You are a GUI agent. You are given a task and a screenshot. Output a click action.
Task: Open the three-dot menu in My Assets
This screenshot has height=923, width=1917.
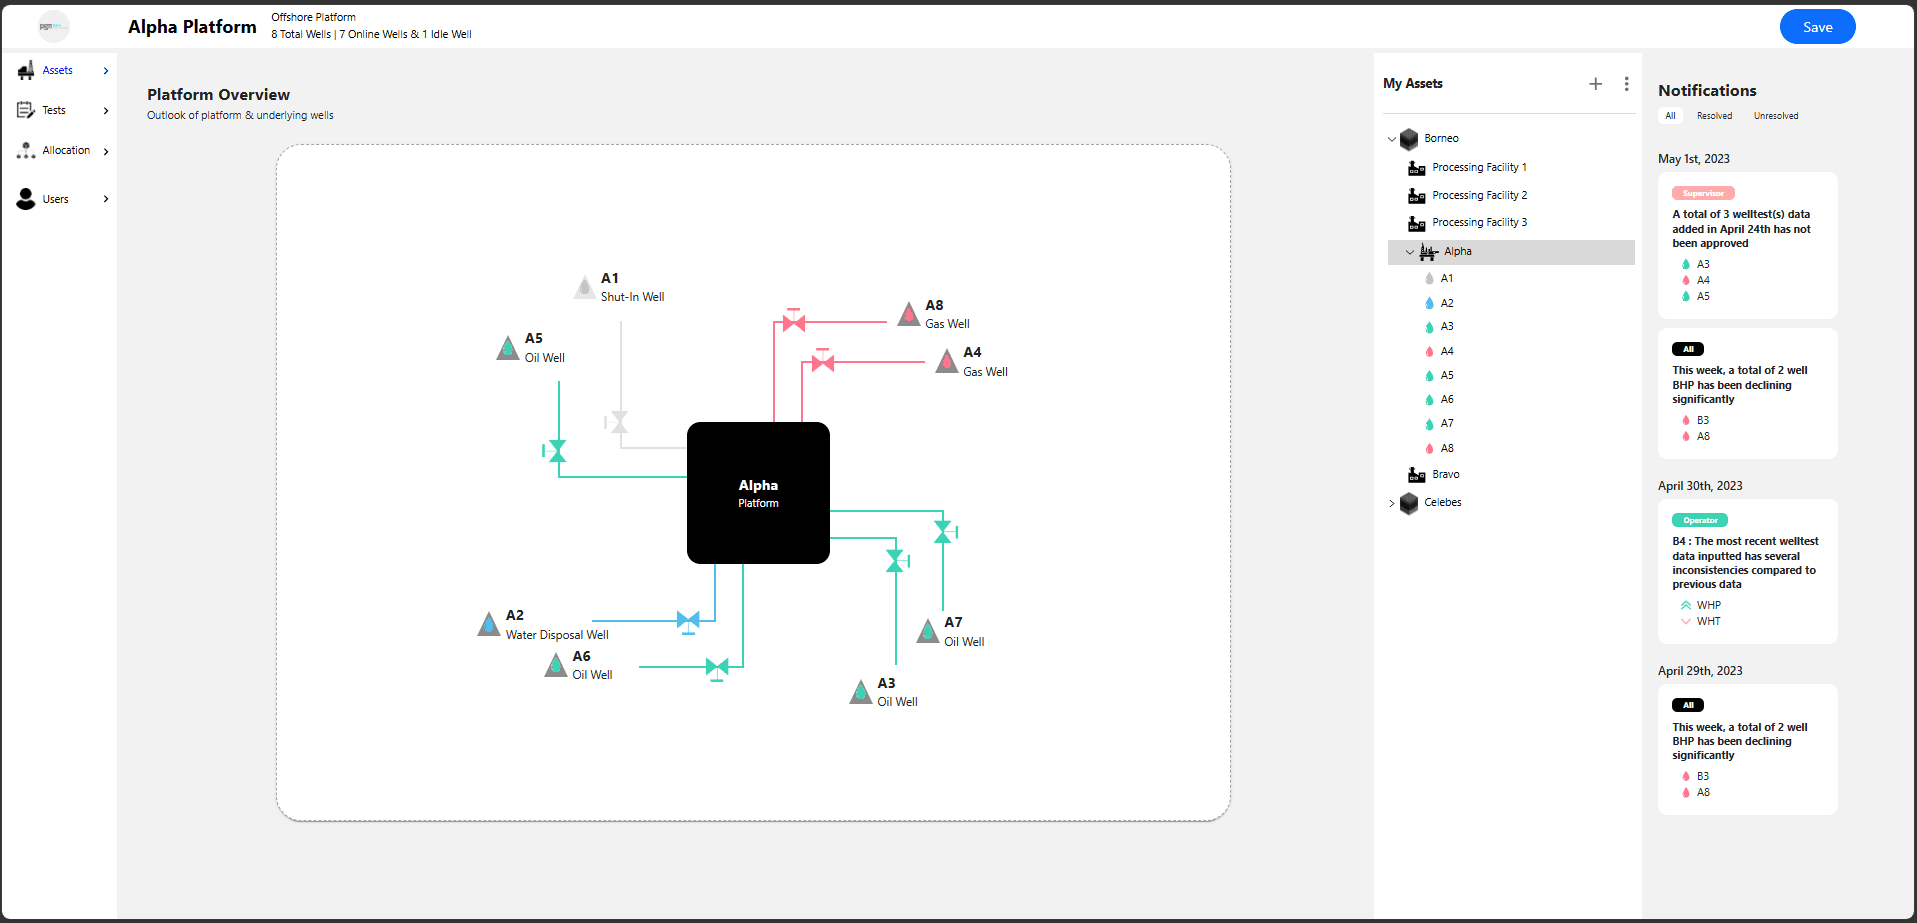coord(1626,84)
